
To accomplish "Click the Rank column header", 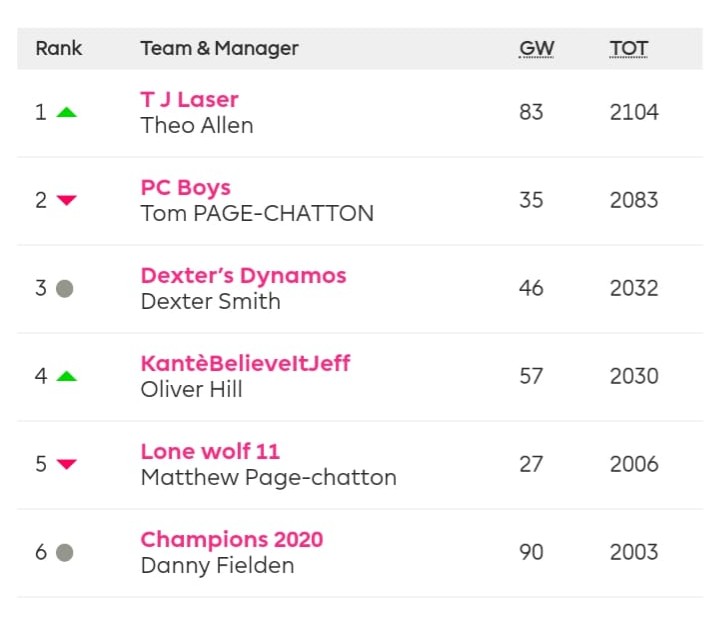I will (x=59, y=48).
